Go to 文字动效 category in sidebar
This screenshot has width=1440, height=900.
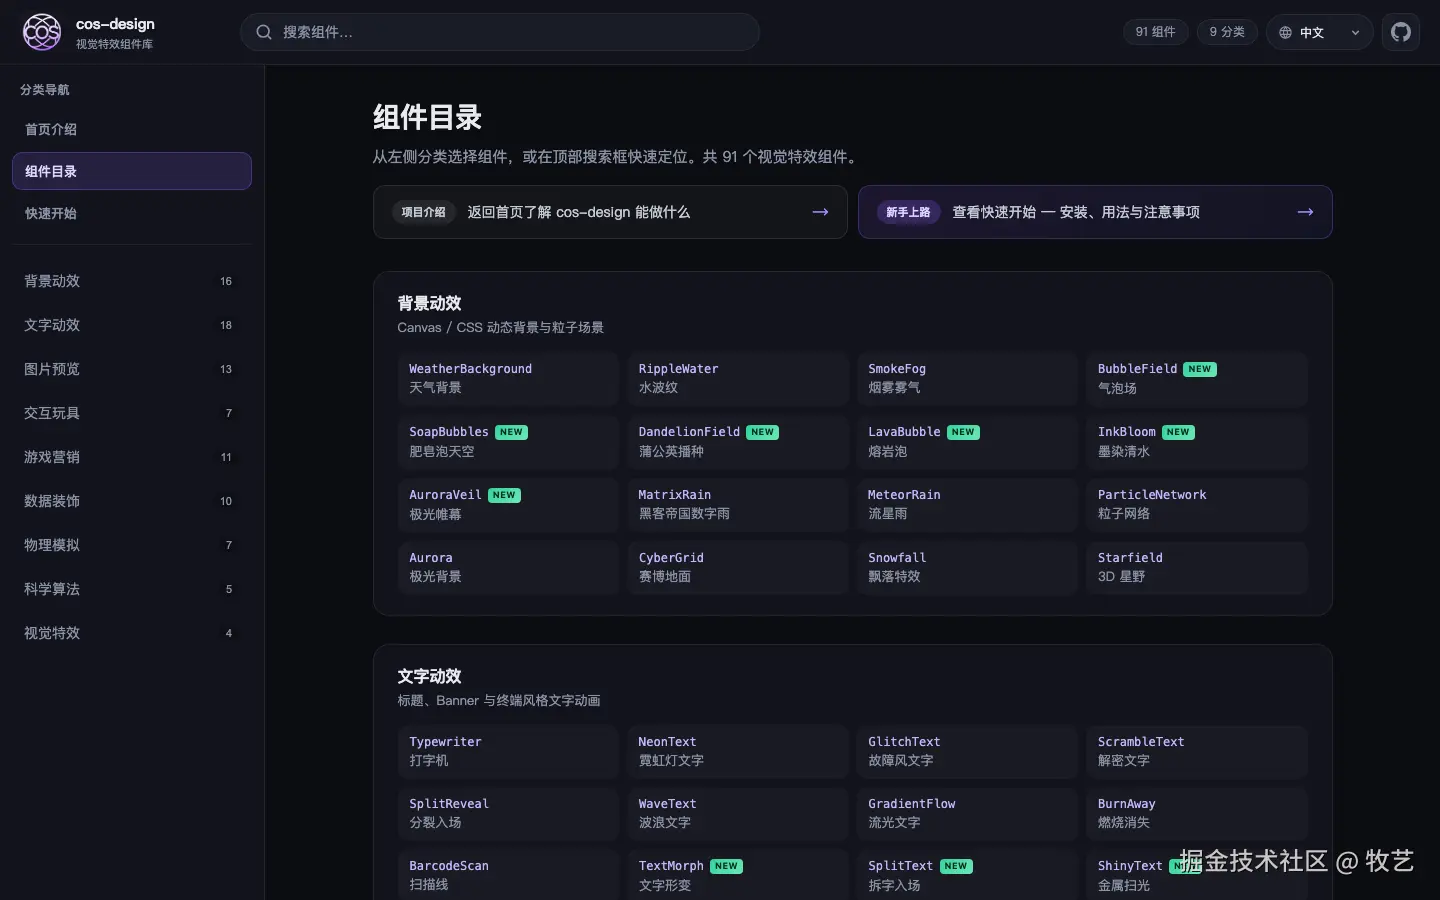(132, 325)
